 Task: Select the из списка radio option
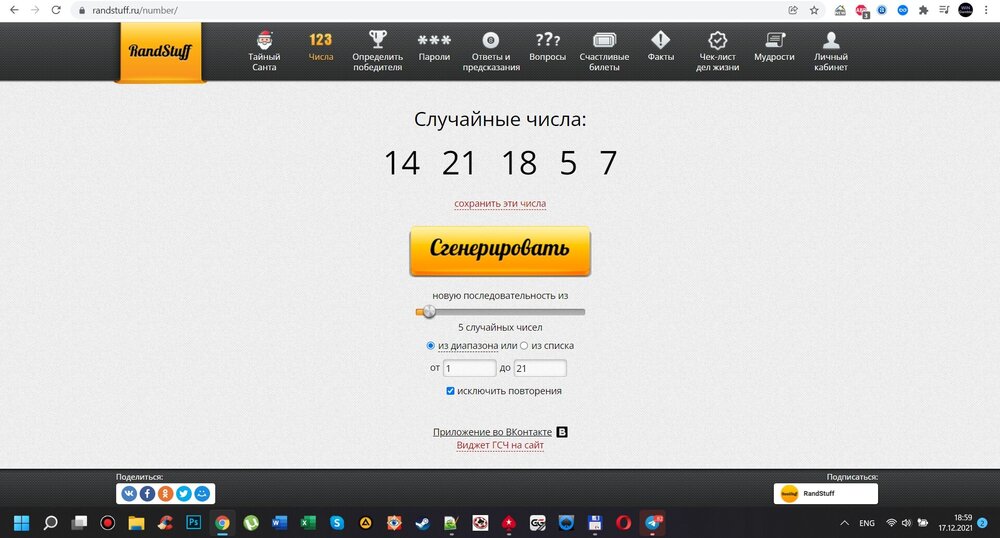[x=524, y=346]
